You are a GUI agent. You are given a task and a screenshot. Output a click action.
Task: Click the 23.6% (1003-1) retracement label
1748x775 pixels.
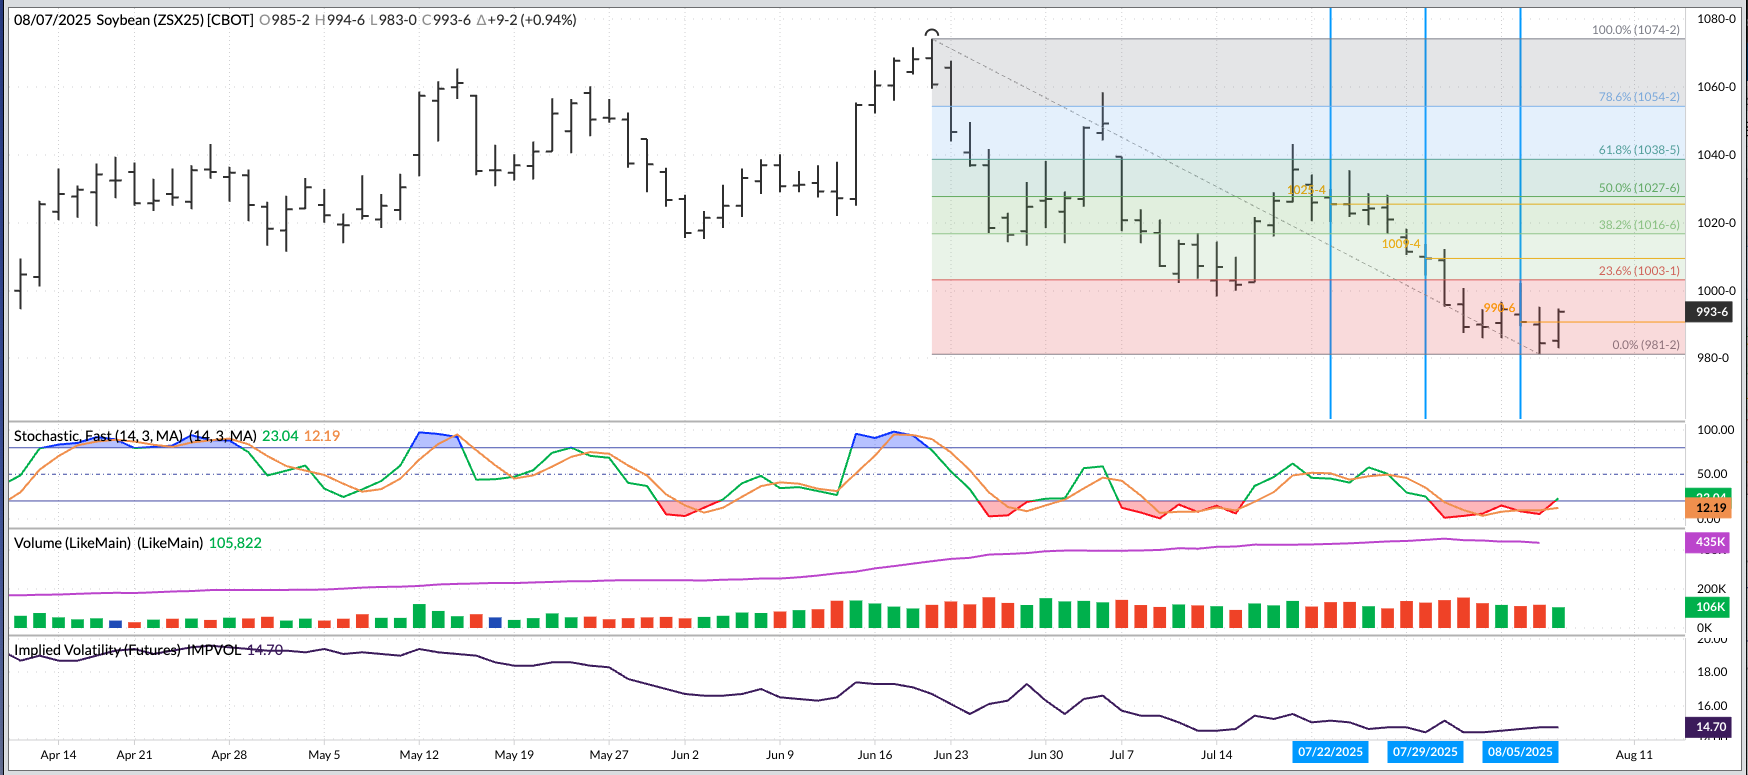[1638, 271]
